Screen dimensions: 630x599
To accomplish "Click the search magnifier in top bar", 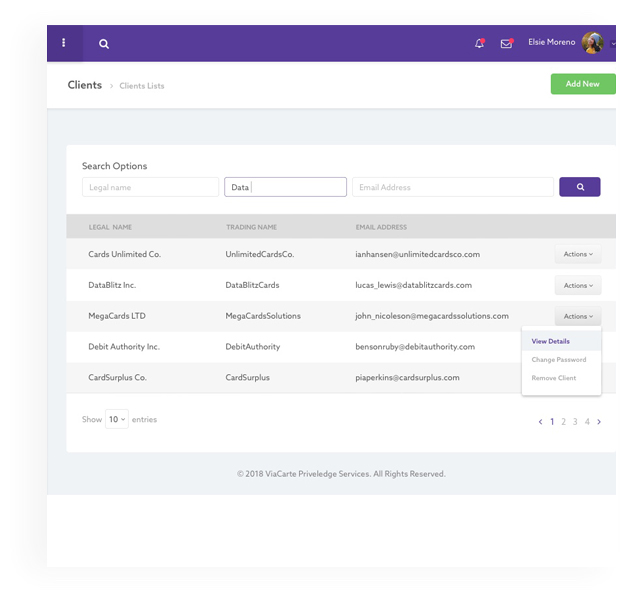I will [104, 44].
